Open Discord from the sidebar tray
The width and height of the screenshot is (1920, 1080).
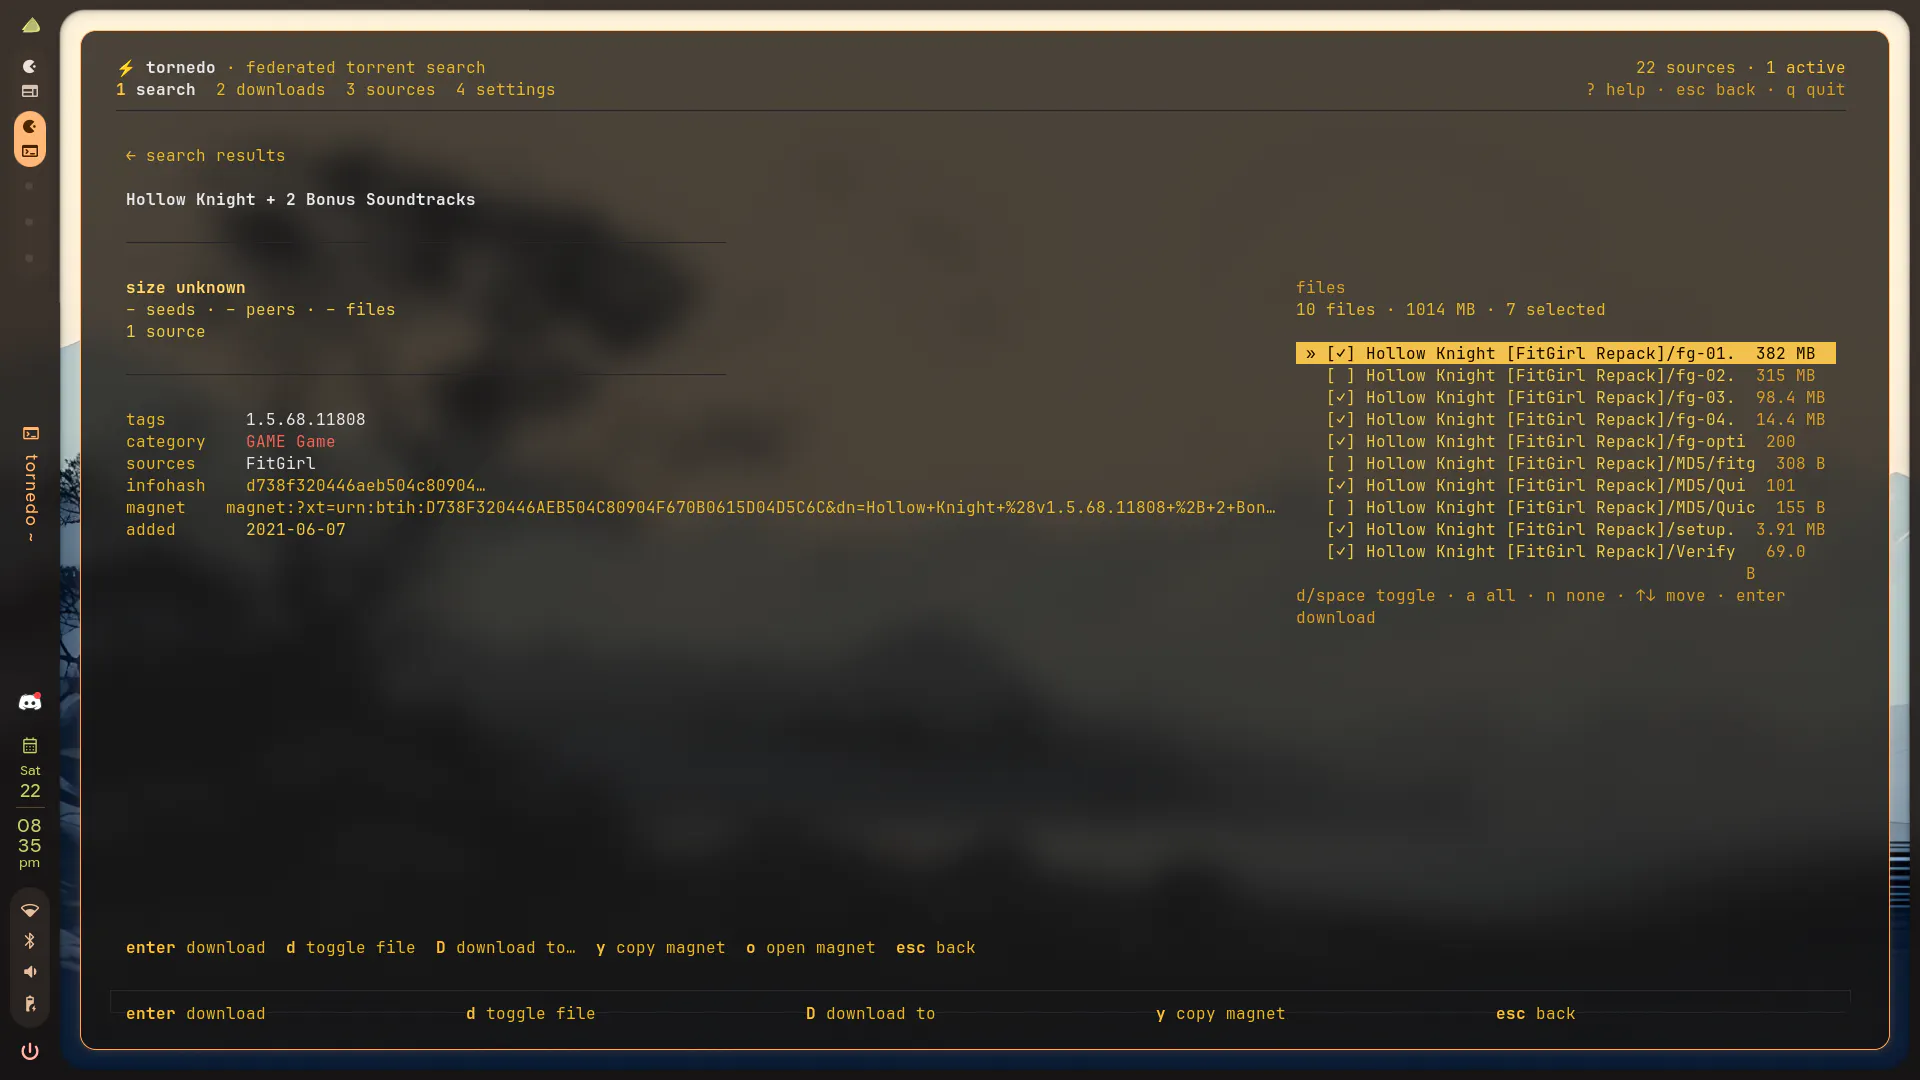click(30, 702)
